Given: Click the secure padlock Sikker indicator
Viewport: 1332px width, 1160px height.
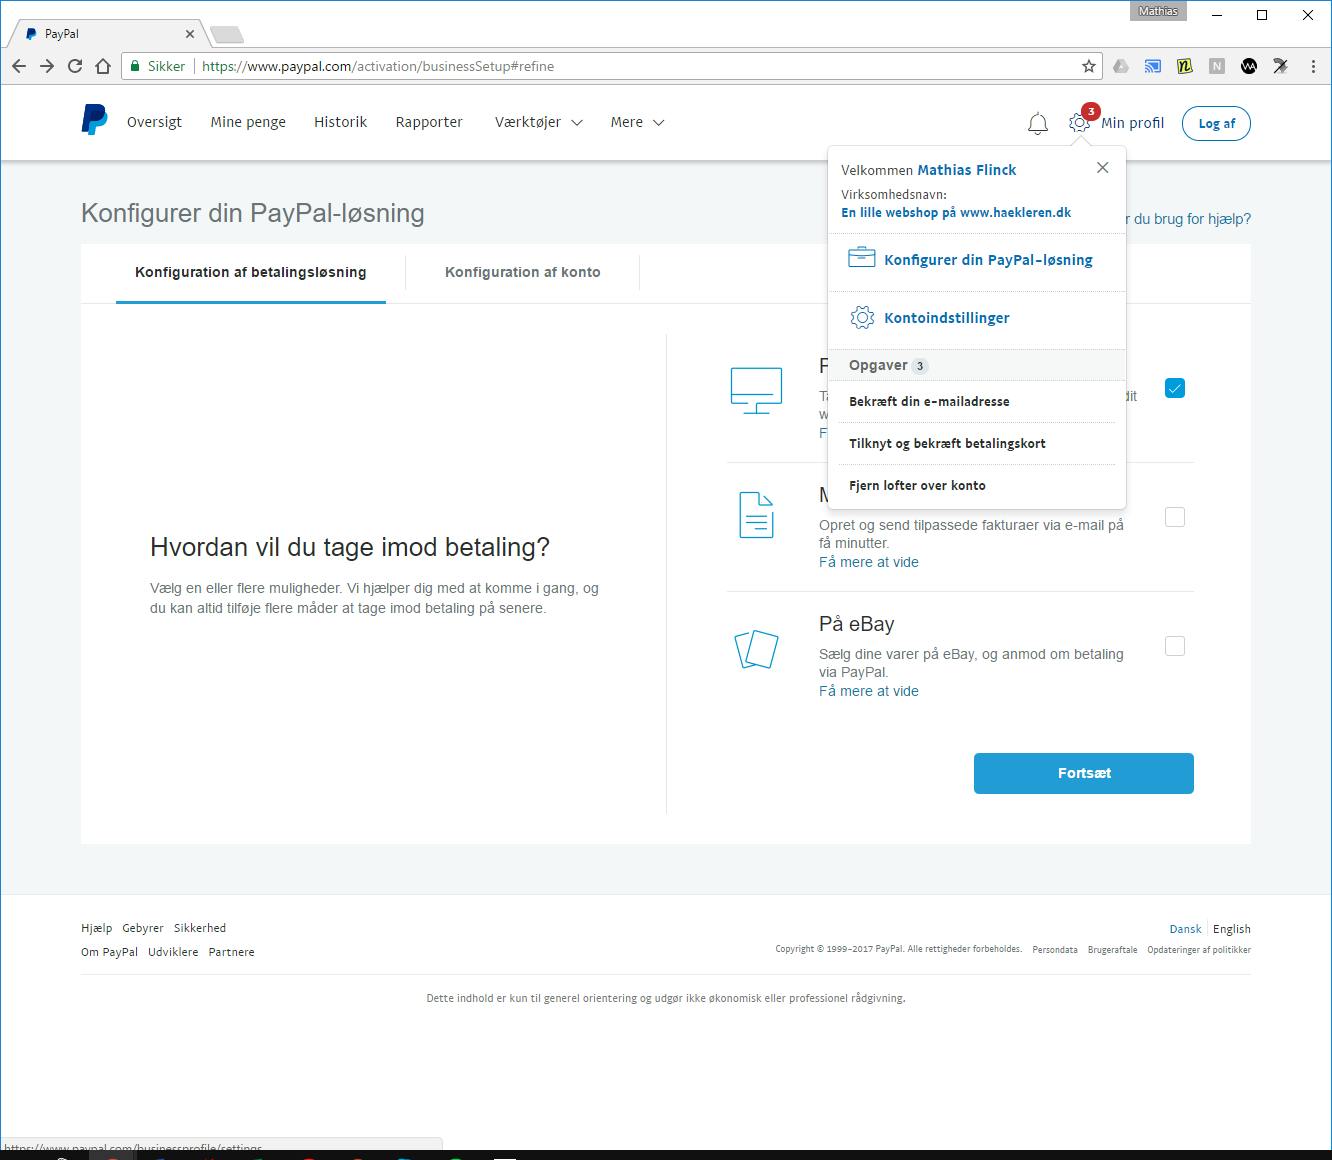Looking at the screenshot, I should pos(157,66).
